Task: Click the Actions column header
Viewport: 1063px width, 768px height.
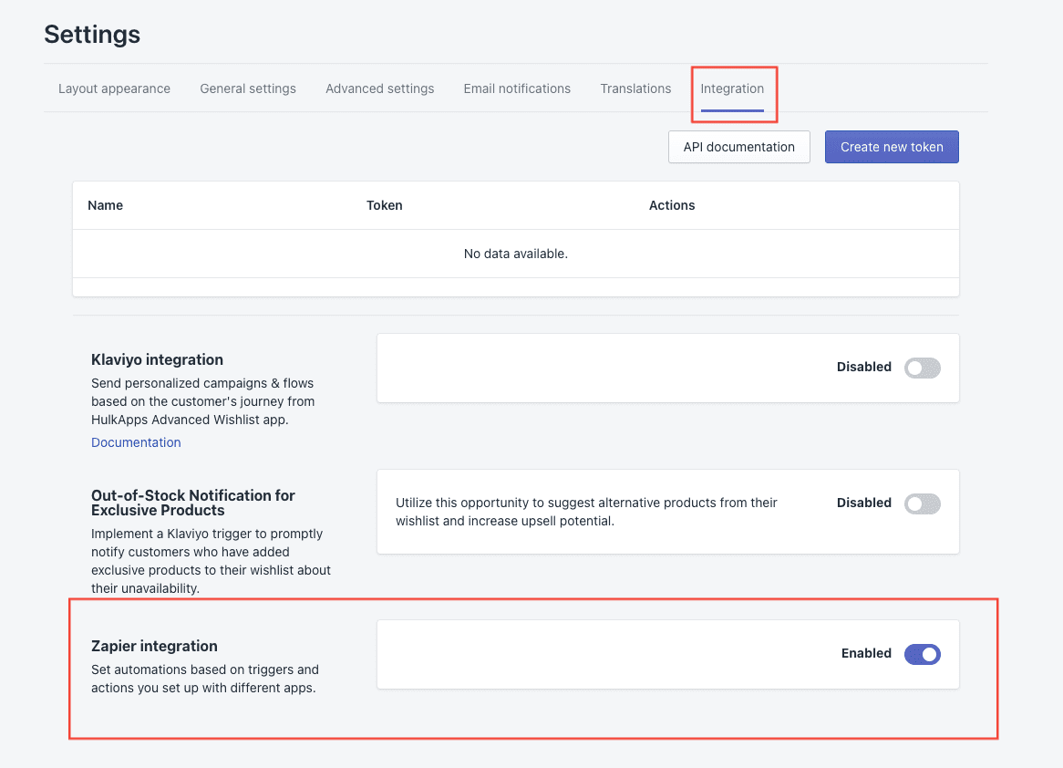Action: click(672, 205)
